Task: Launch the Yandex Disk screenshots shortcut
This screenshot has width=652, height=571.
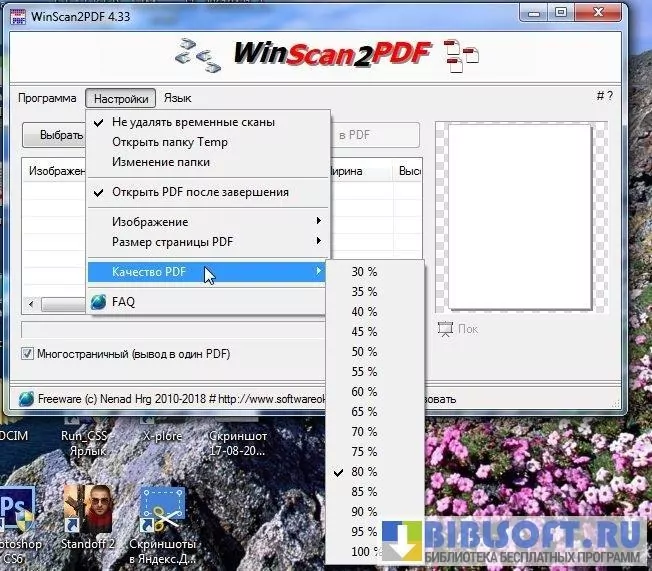Action: 164,508
